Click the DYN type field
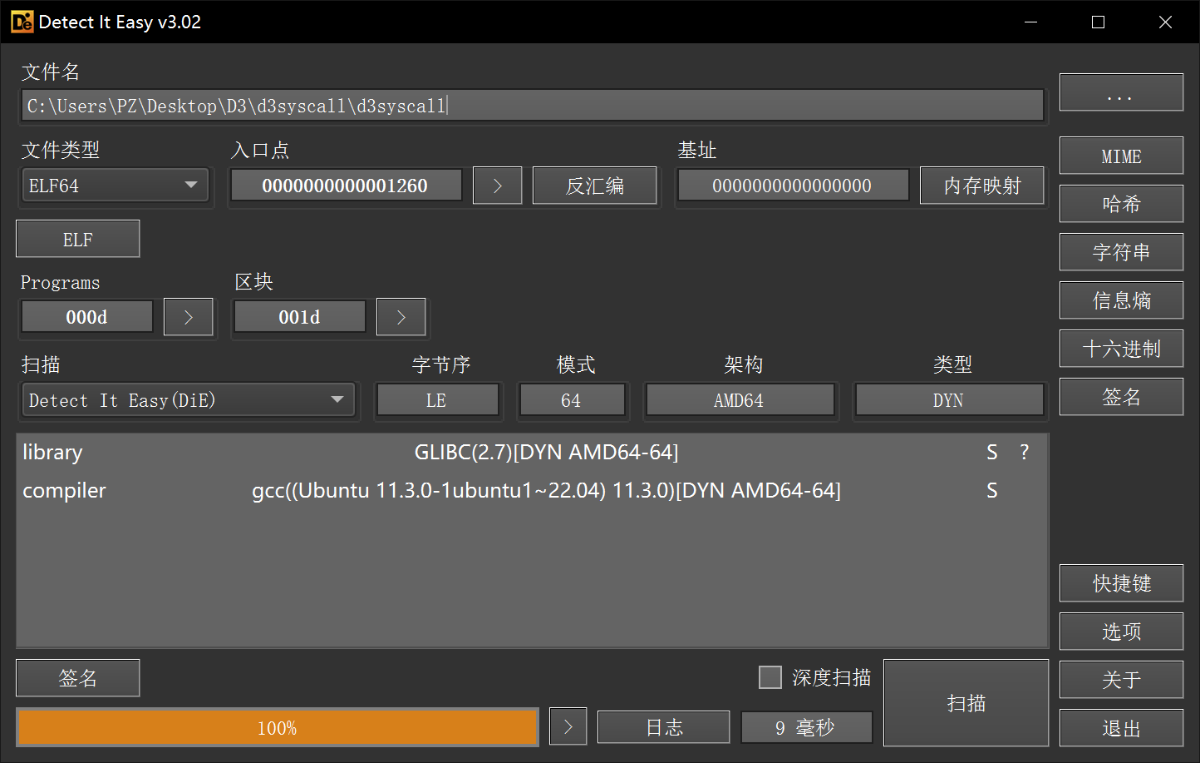Screen dimensions: 1200x763 (948, 400)
